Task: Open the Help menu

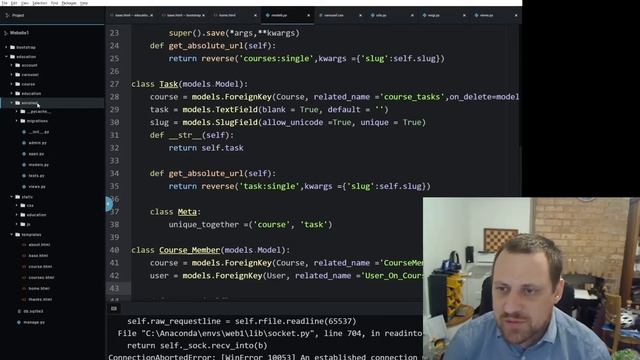Action: [84, 3]
